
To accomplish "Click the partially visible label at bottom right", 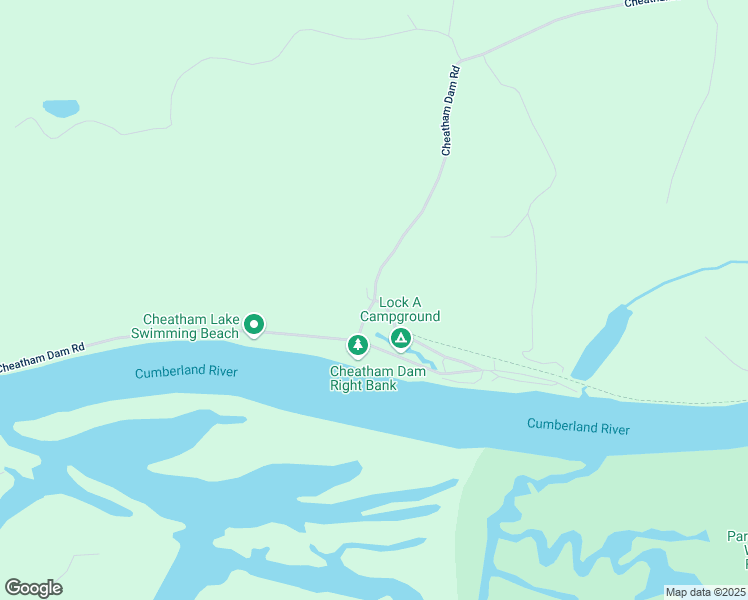I will (x=738, y=550).
